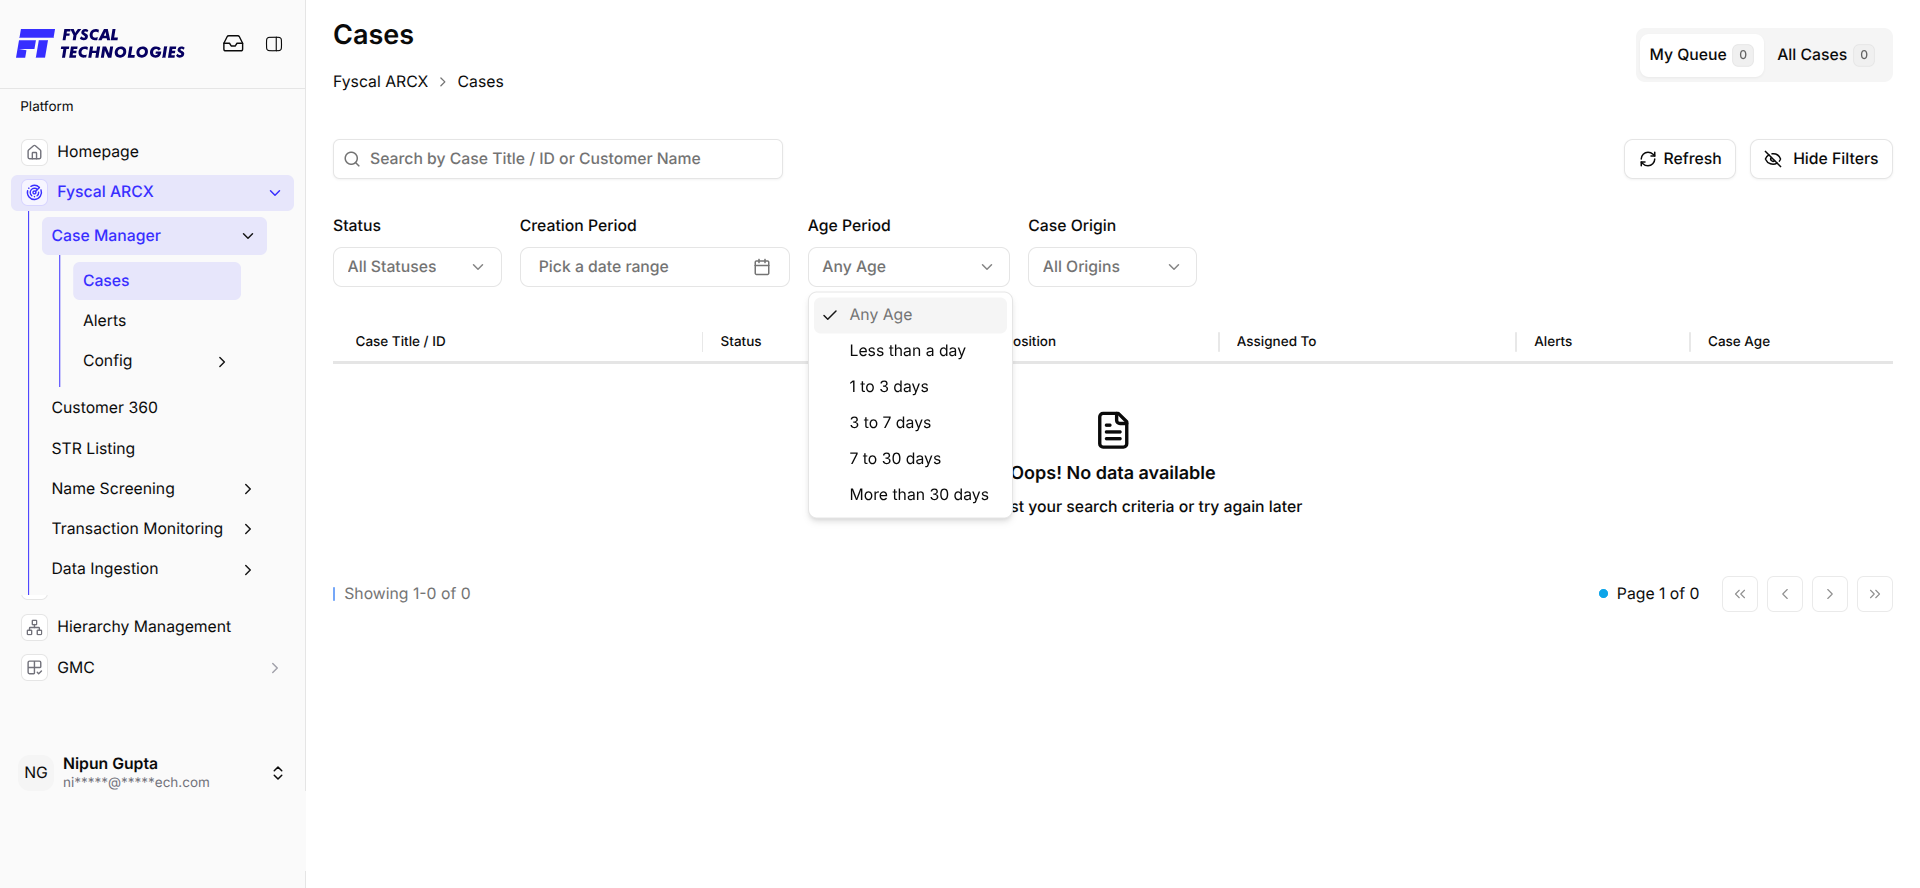
Task: Click the Refresh button
Action: [1680, 159]
